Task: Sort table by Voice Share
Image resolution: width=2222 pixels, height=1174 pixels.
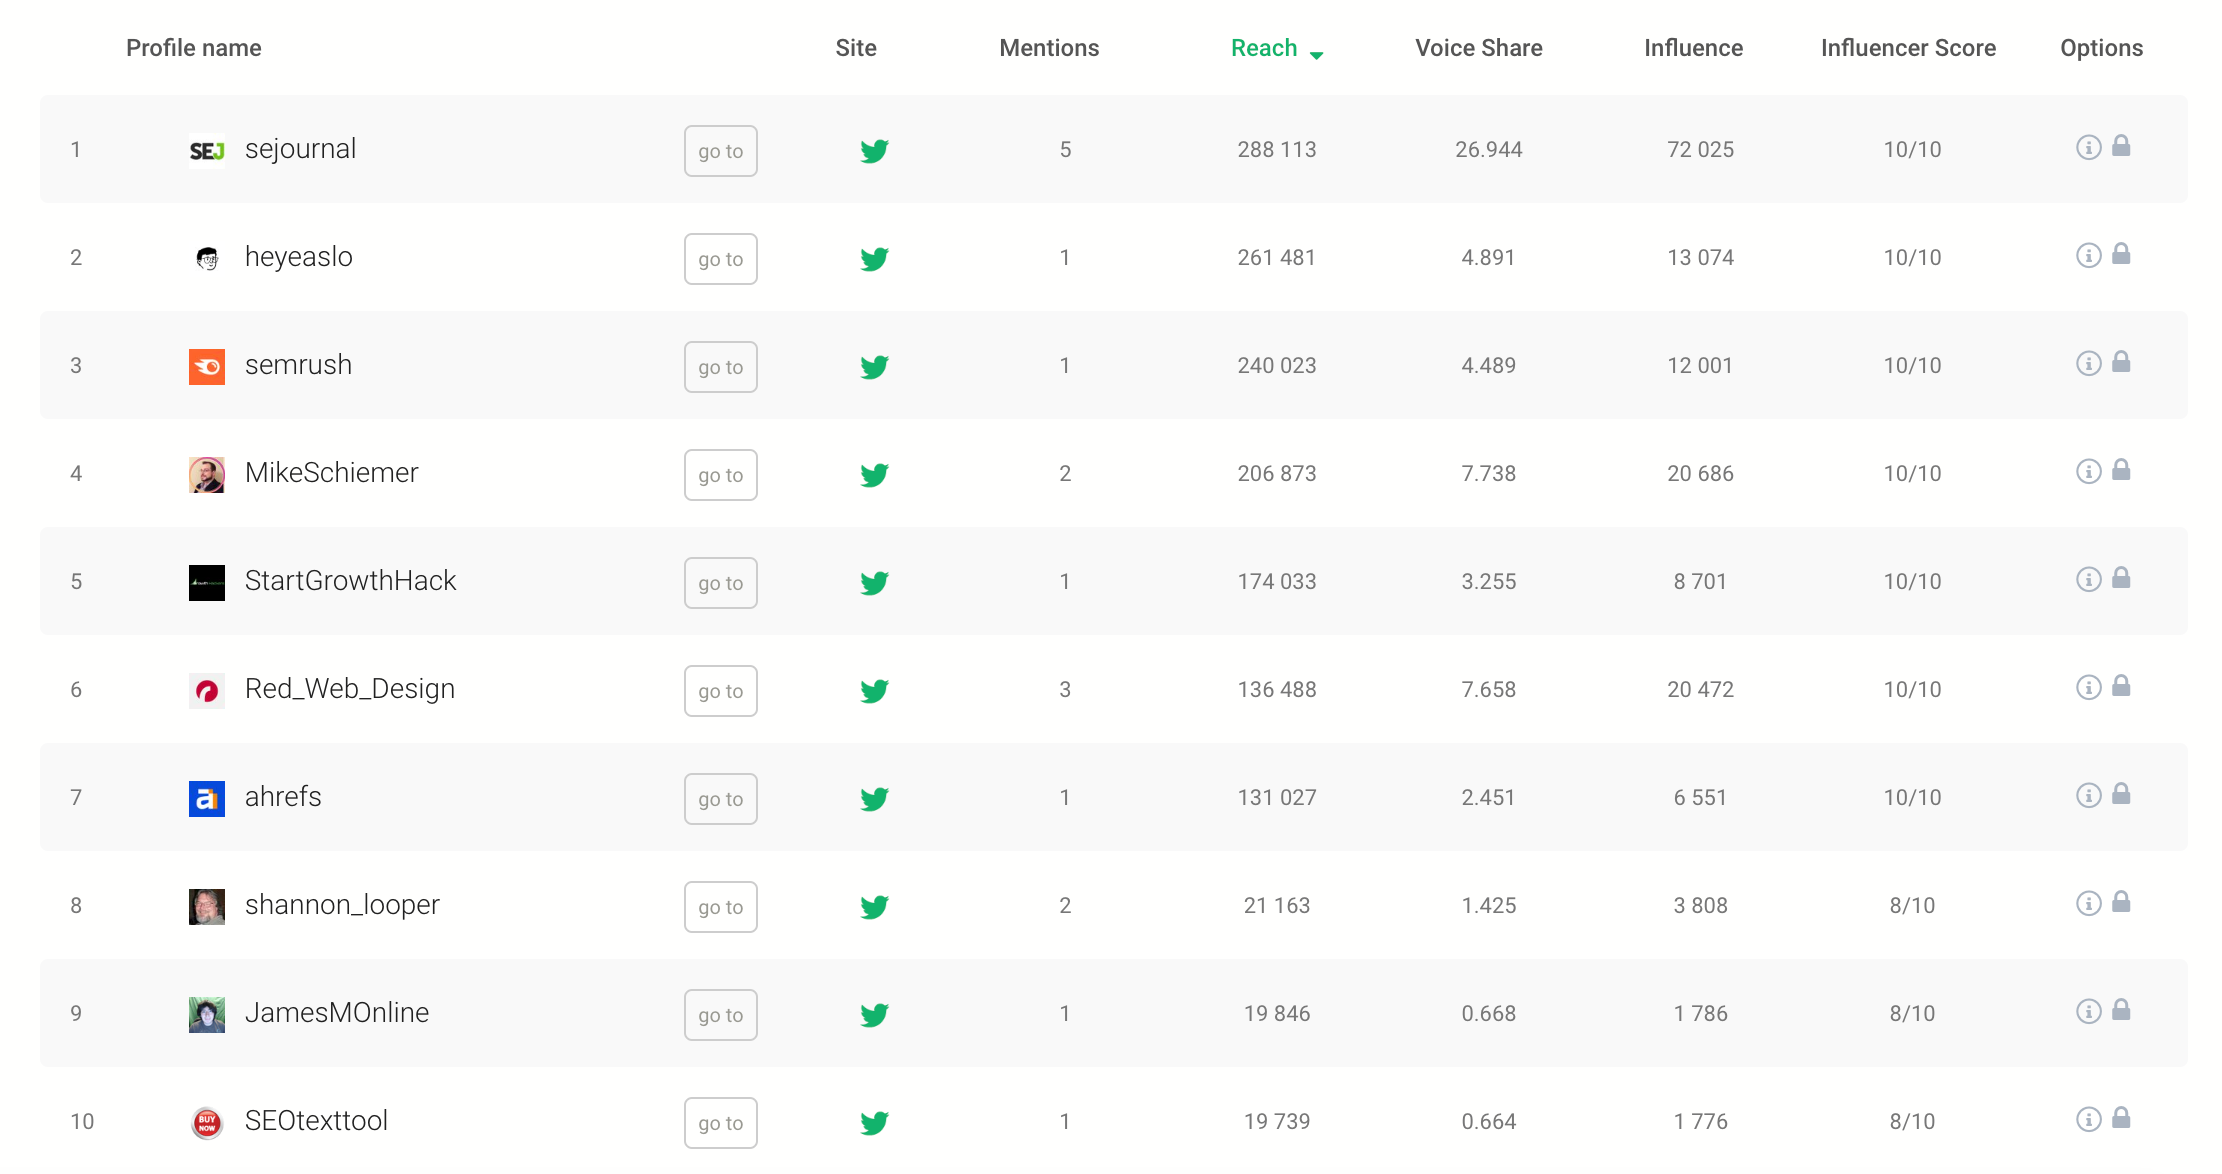Action: 1478,48
